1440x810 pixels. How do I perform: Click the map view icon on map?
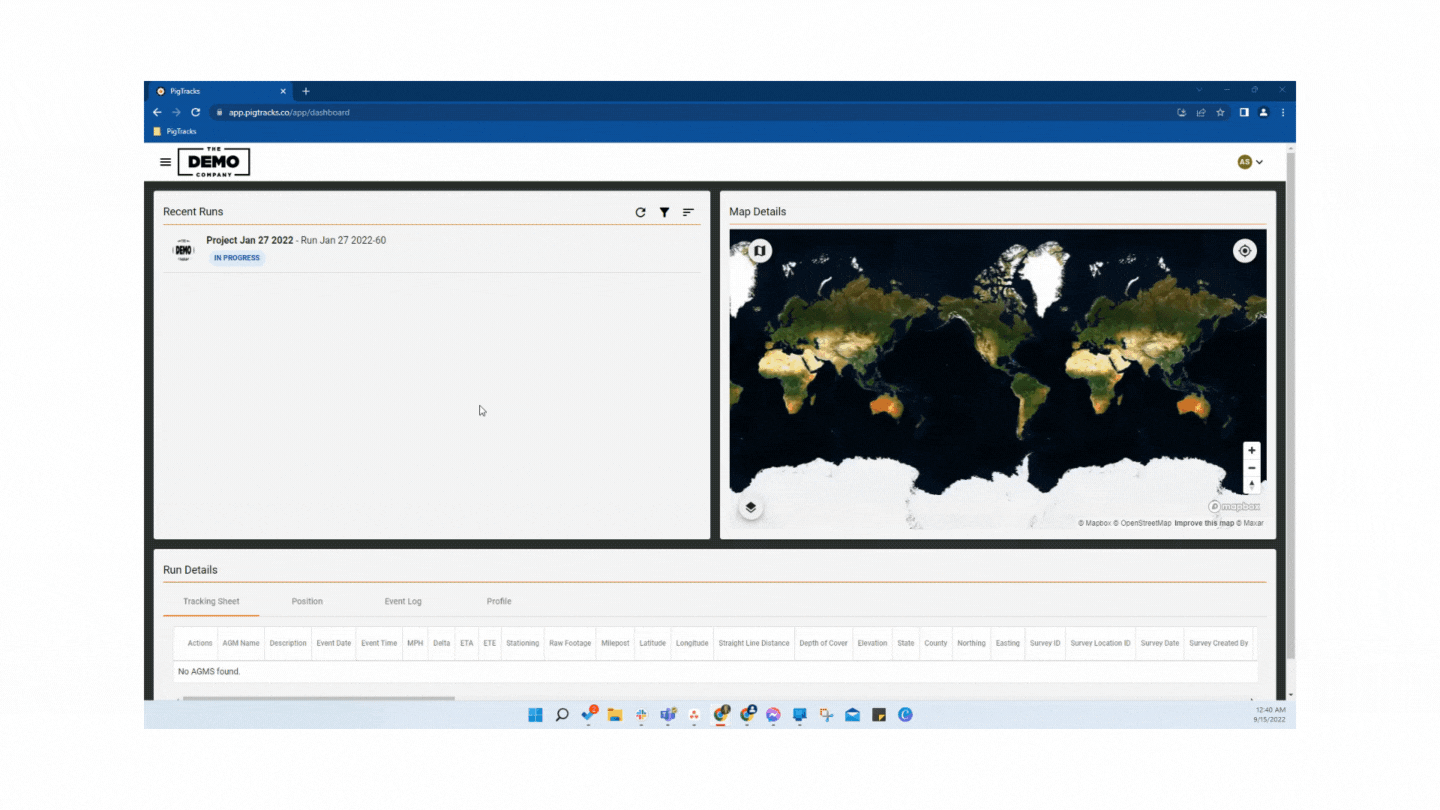pos(759,251)
